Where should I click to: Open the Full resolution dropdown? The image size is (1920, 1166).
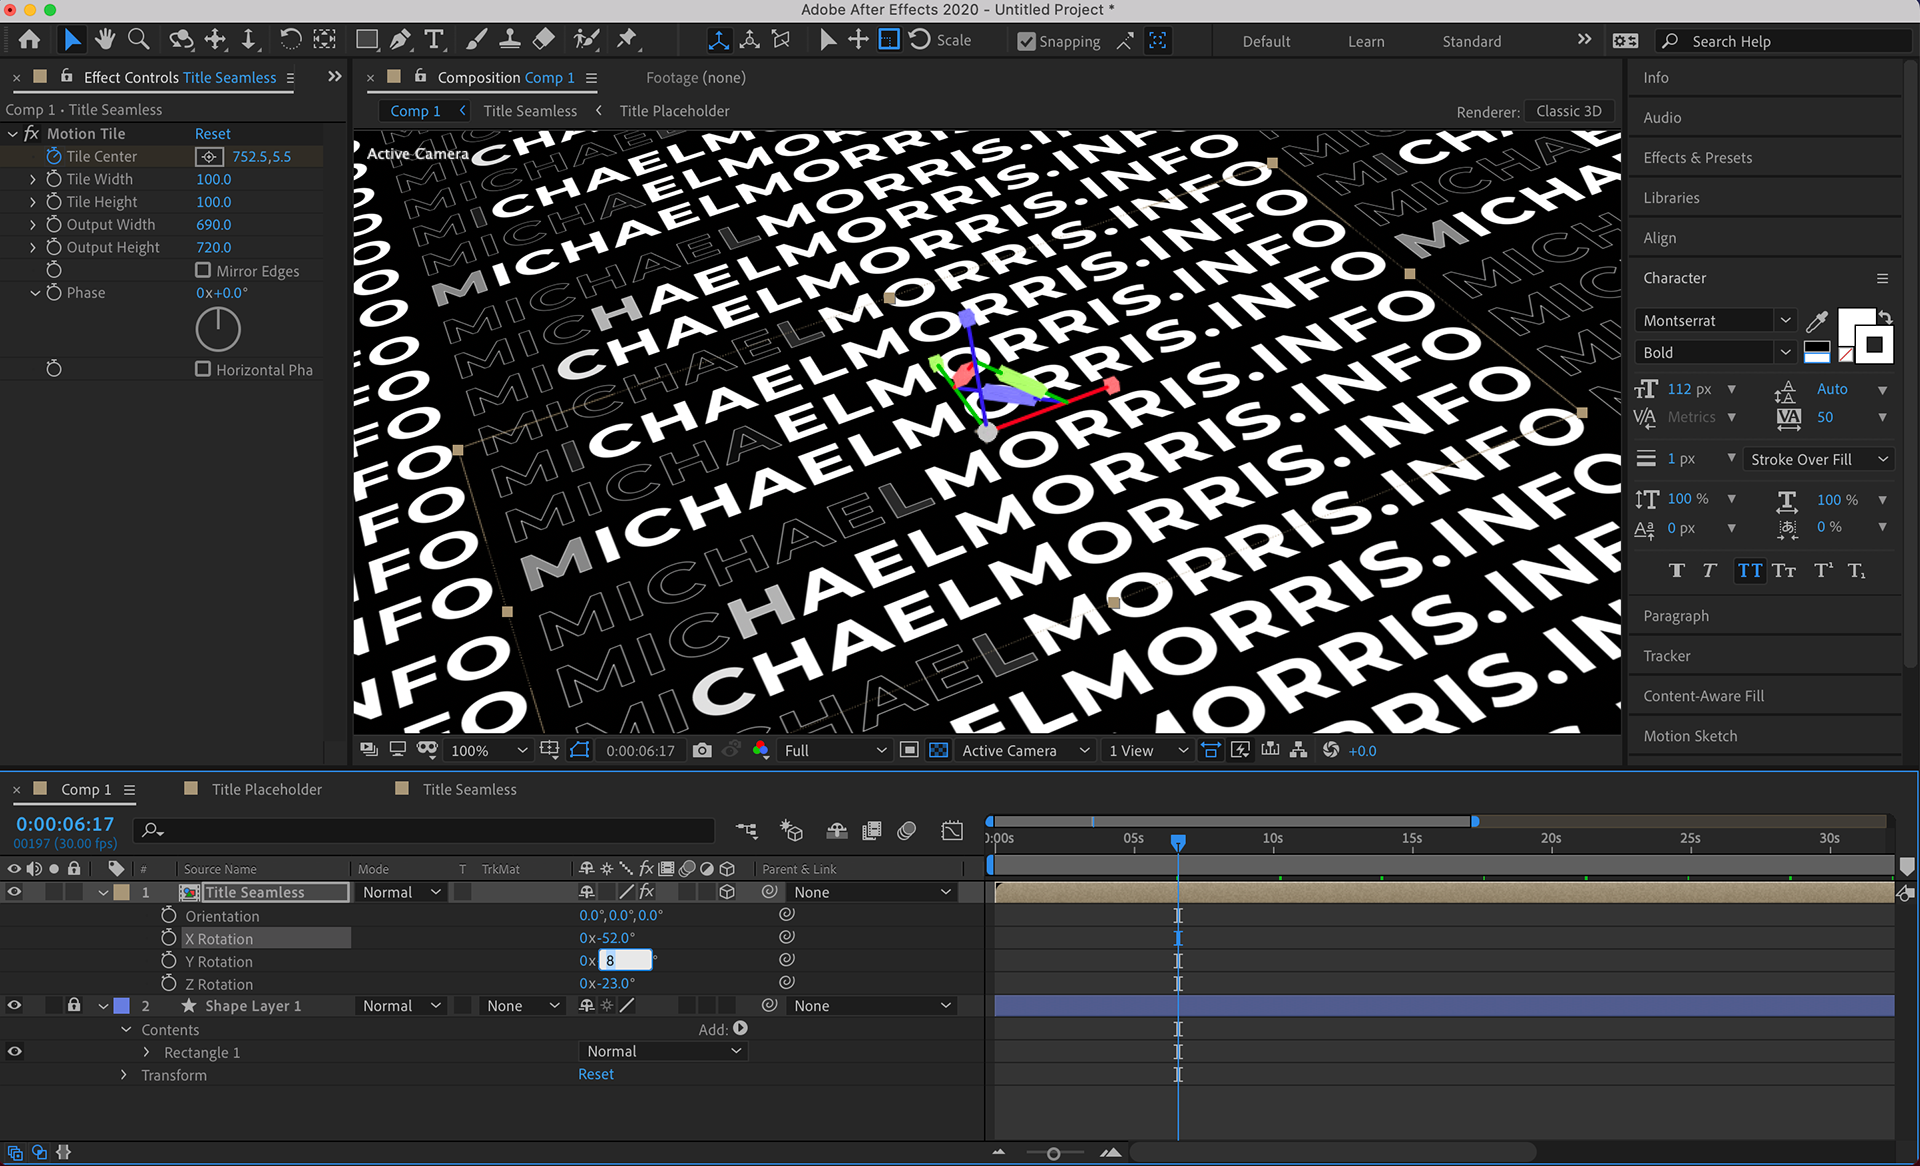pyautogui.click(x=835, y=751)
